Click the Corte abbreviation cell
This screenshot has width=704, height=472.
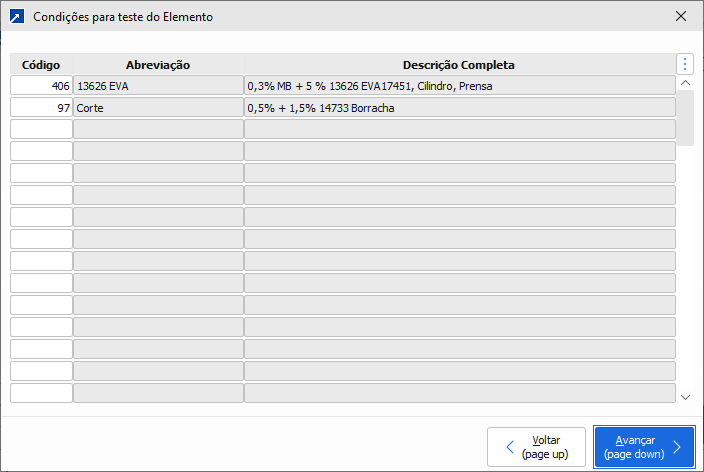pyautogui.click(x=158, y=107)
